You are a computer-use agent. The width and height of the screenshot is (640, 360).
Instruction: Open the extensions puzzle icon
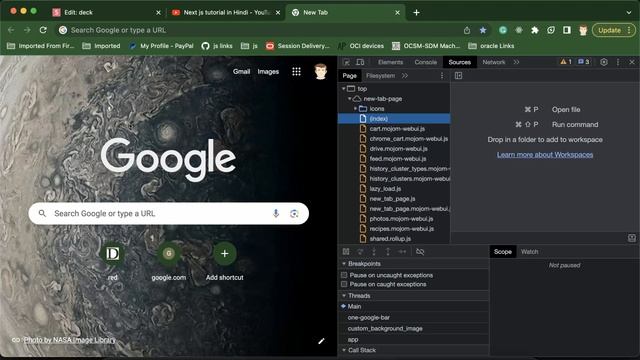[535, 30]
